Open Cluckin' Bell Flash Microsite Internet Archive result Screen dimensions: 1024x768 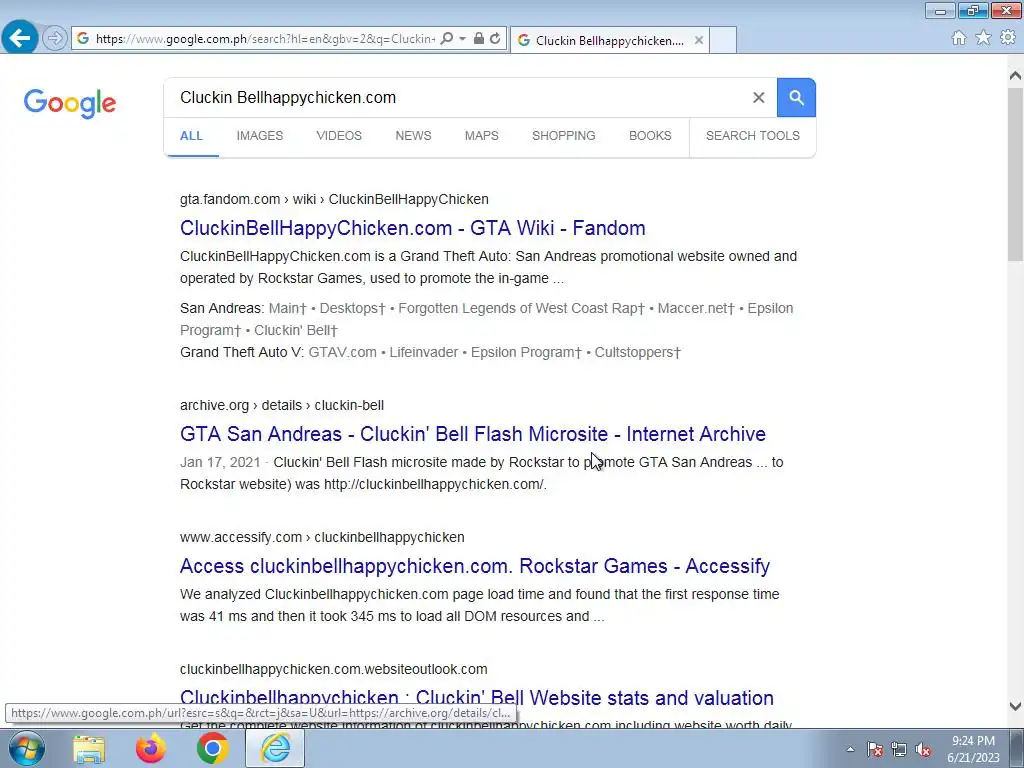pos(473,434)
